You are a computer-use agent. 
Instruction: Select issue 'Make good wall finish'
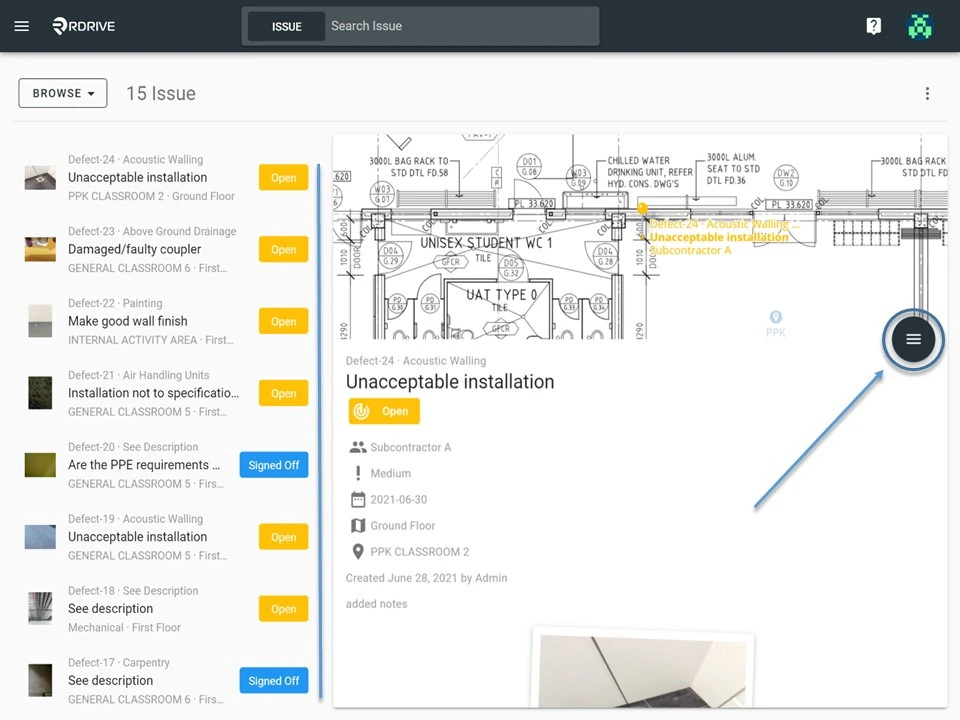click(127, 321)
